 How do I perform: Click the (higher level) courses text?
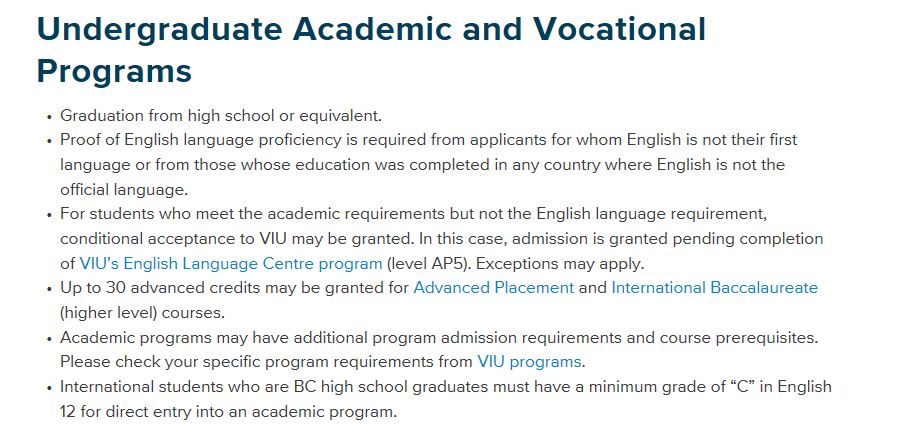click(142, 313)
